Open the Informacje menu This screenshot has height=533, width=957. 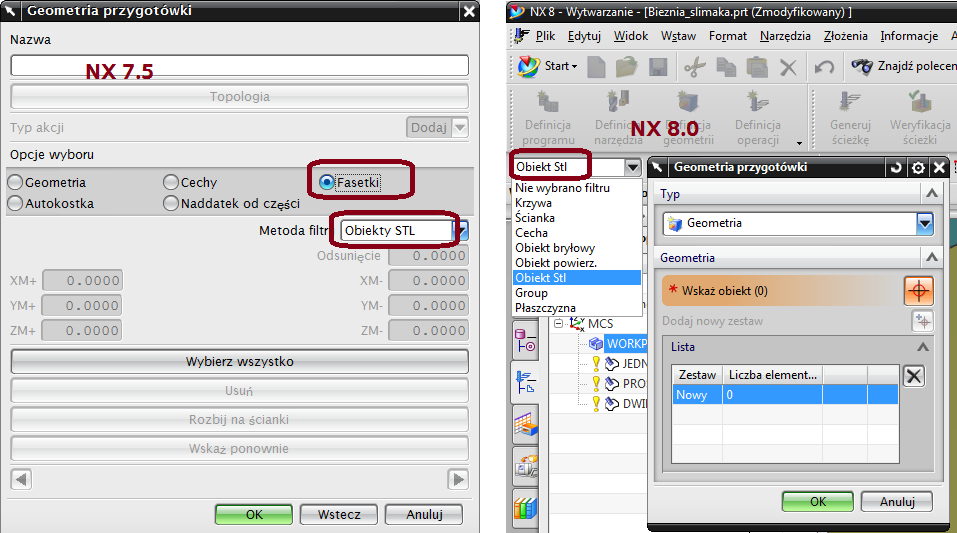[909, 36]
